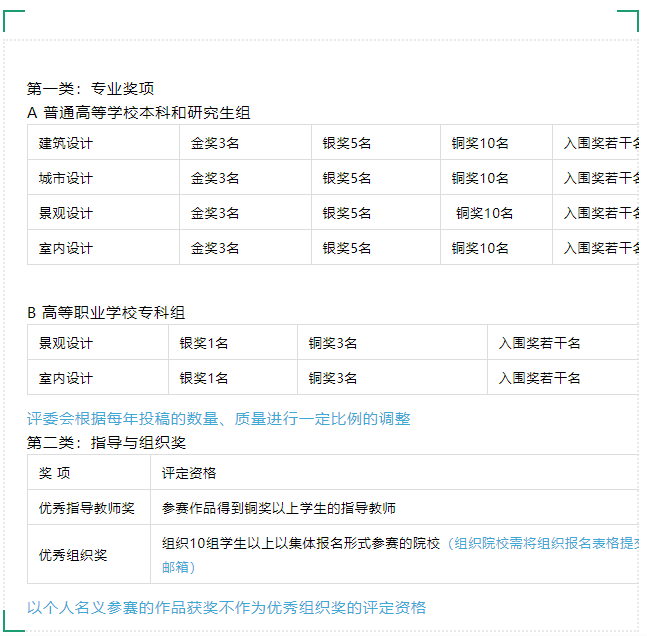Click "景观设计" in the group B table
The image size is (647, 636).
click(66, 343)
